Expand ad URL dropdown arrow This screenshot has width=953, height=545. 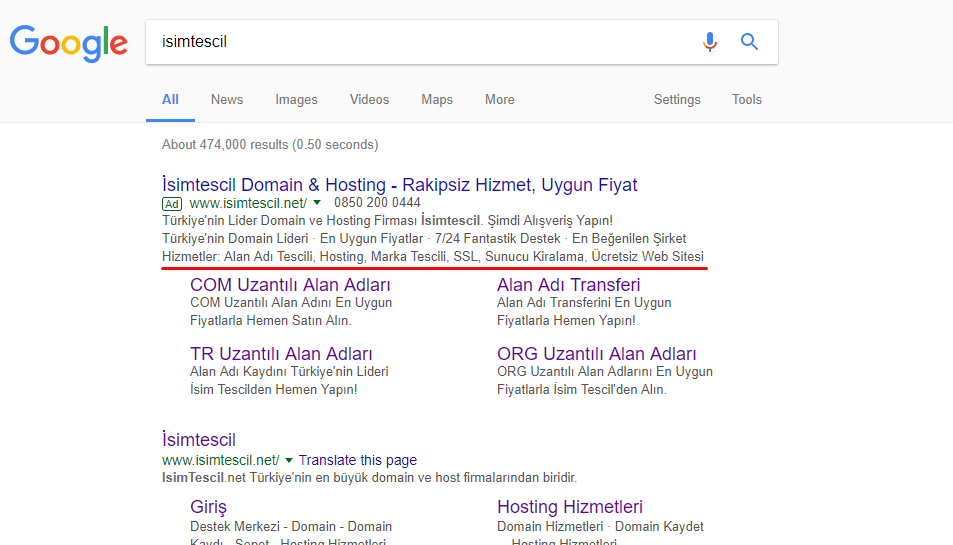317,203
